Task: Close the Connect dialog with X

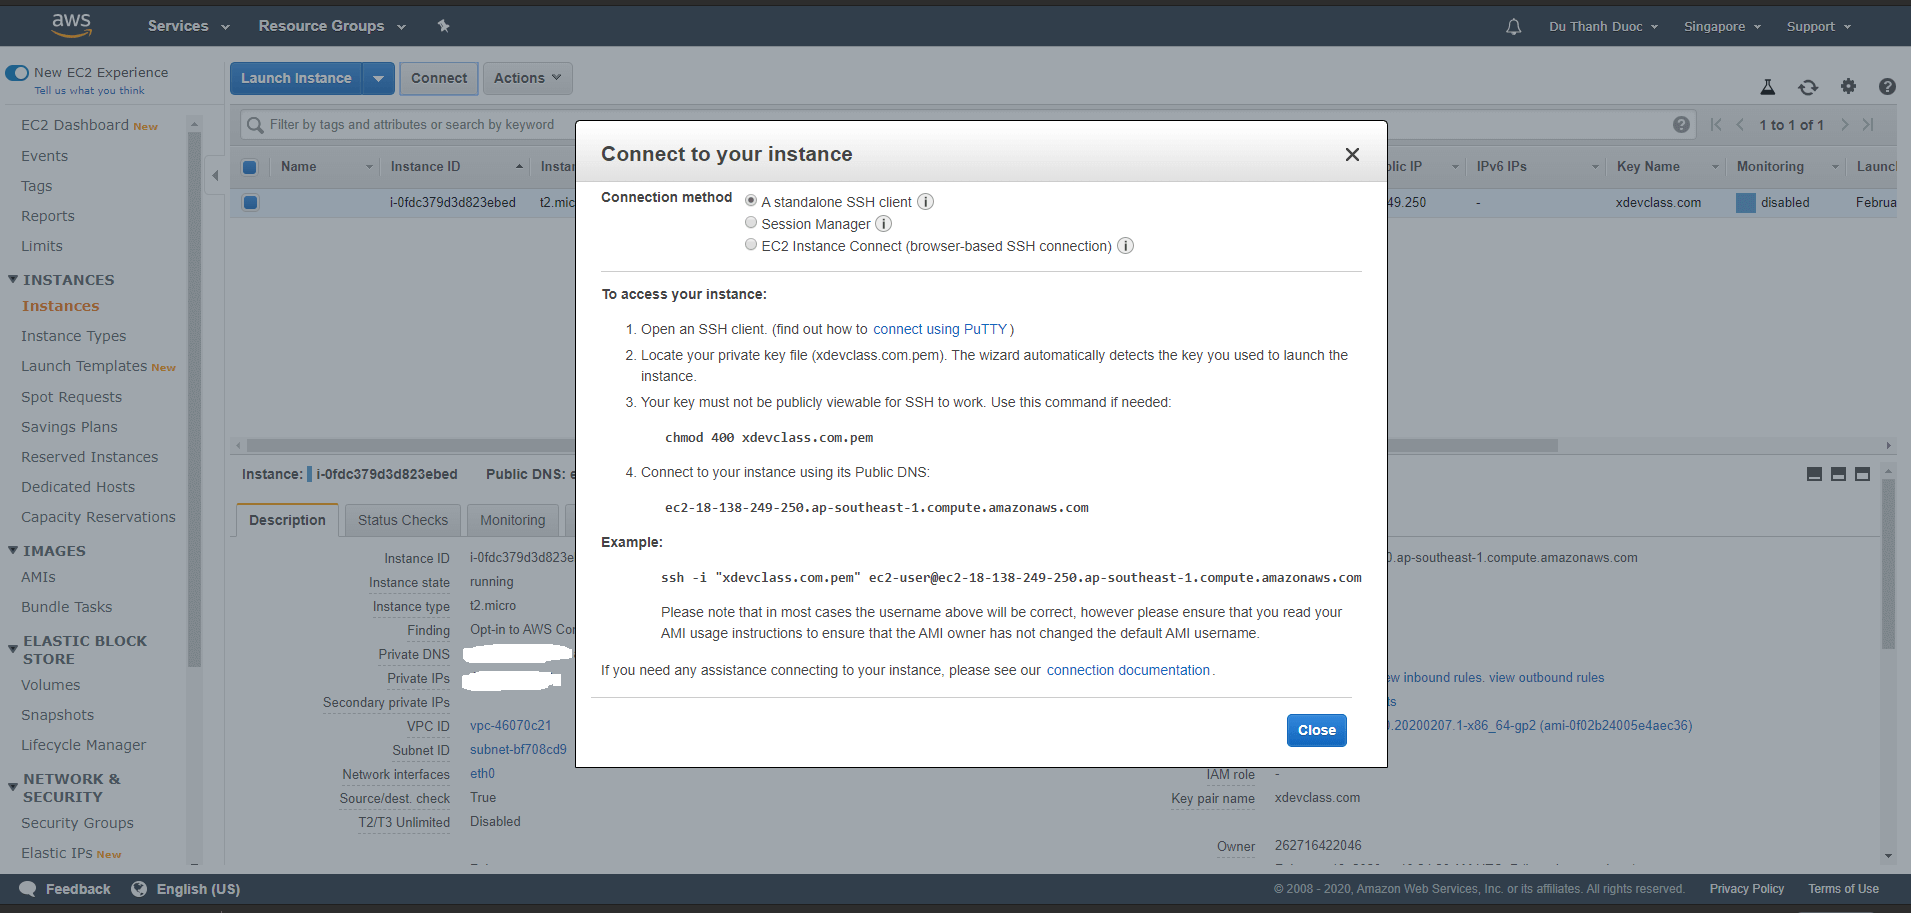Action: click(x=1352, y=154)
